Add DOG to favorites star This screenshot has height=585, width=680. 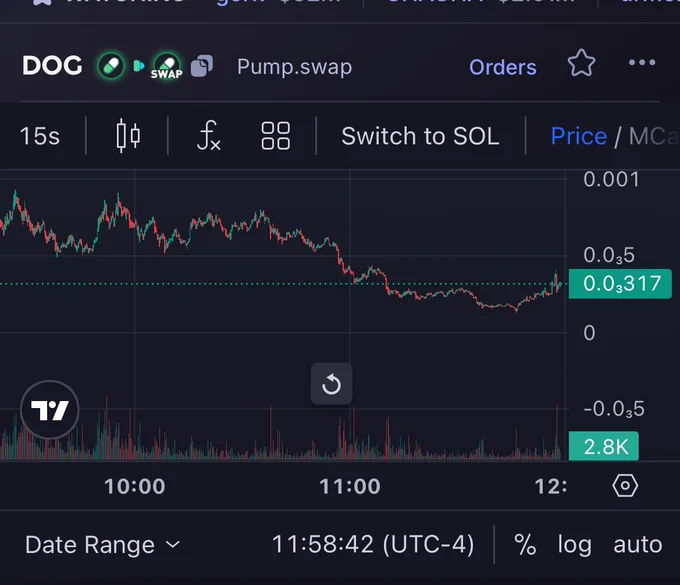tap(581, 63)
